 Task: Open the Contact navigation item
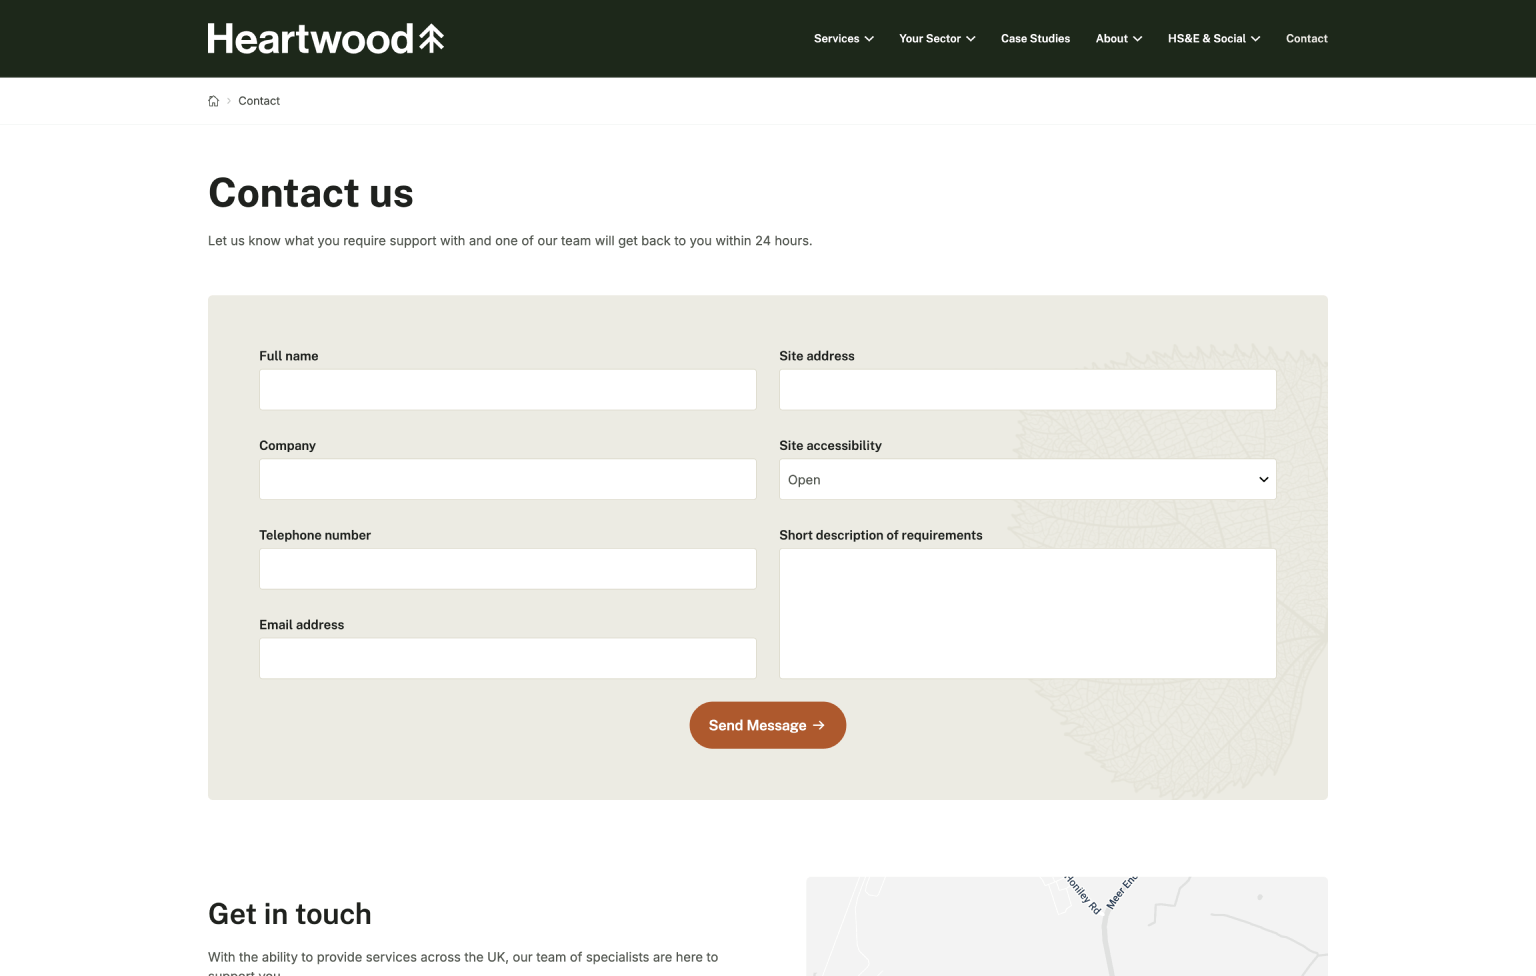[1306, 39]
